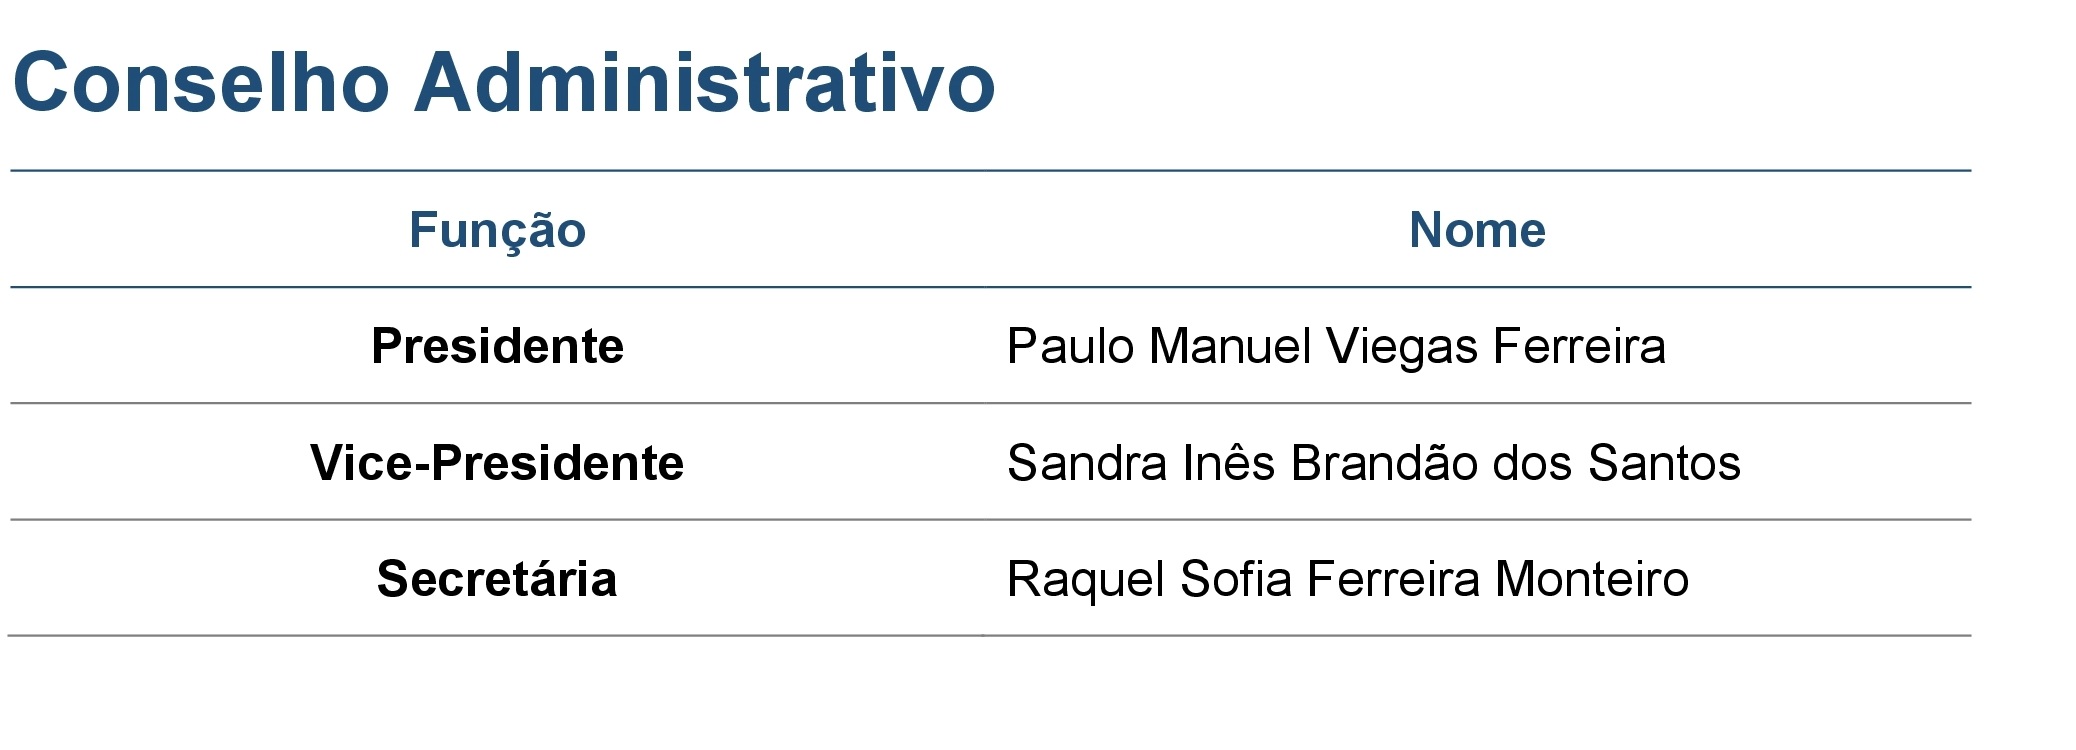
Task: Click the Vice-Presidente role cell
Action: click(497, 463)
